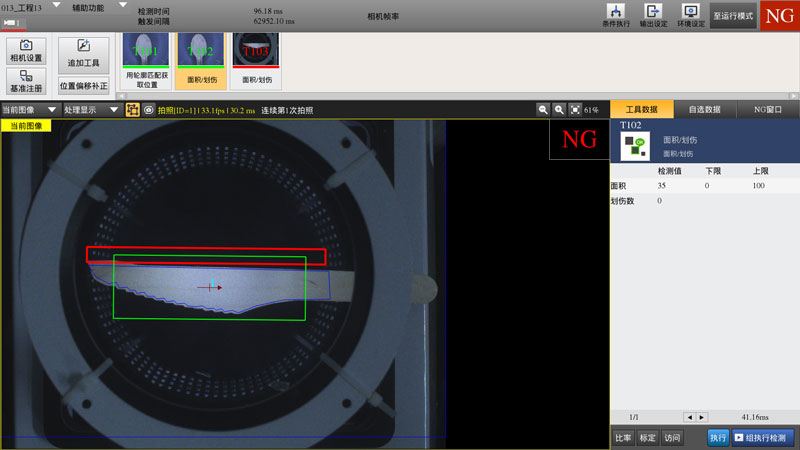This screenshot has height=450, width=800.
Task: Open 相机设置 camera settings
Action: point(26,51)
